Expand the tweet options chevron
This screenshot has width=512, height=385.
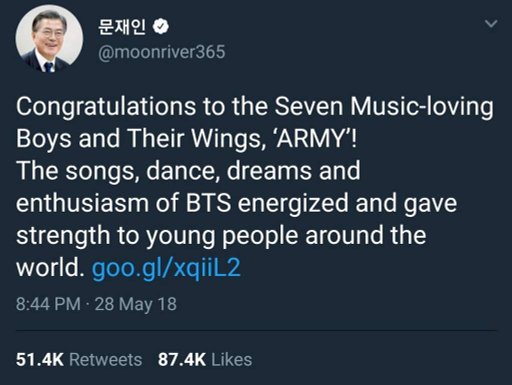[x=491, y=24]
